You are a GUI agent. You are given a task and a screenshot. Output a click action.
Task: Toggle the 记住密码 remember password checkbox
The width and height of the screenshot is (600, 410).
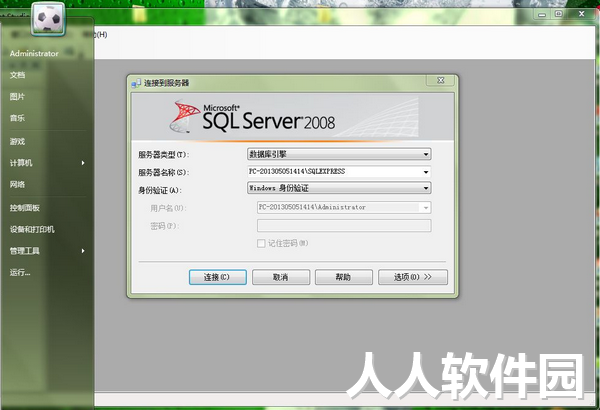261,243
